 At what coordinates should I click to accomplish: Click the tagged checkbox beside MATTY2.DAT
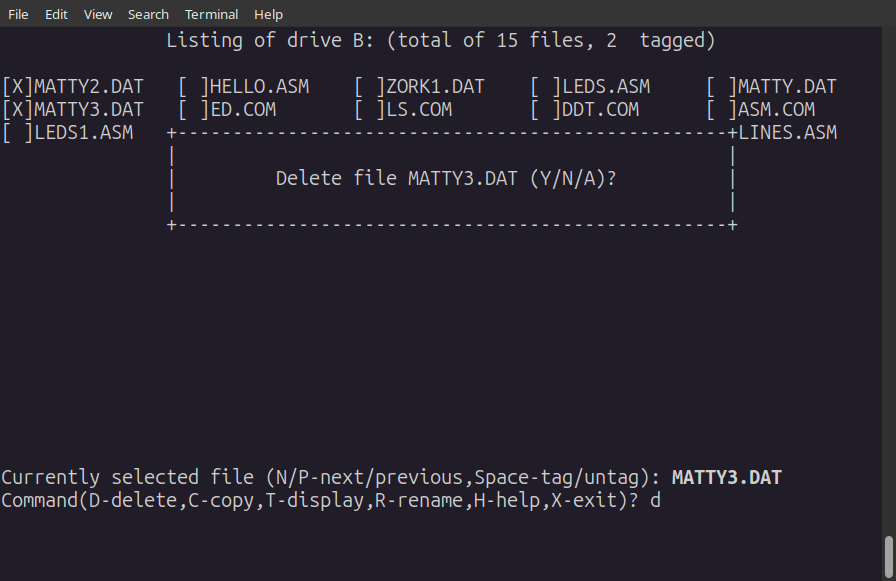(x=18, y=87)
